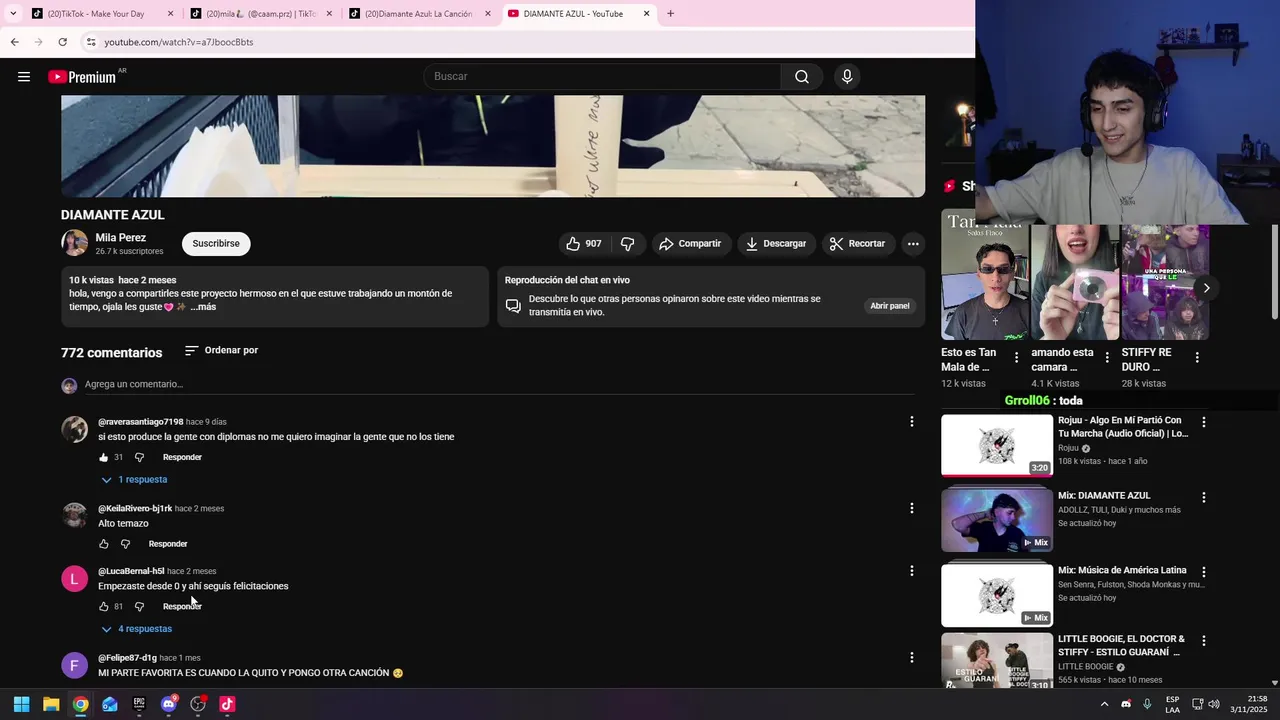Open the @LucaBernal-h5l commenter profile
Viewport: 1280px width, 720px height.
131,572
